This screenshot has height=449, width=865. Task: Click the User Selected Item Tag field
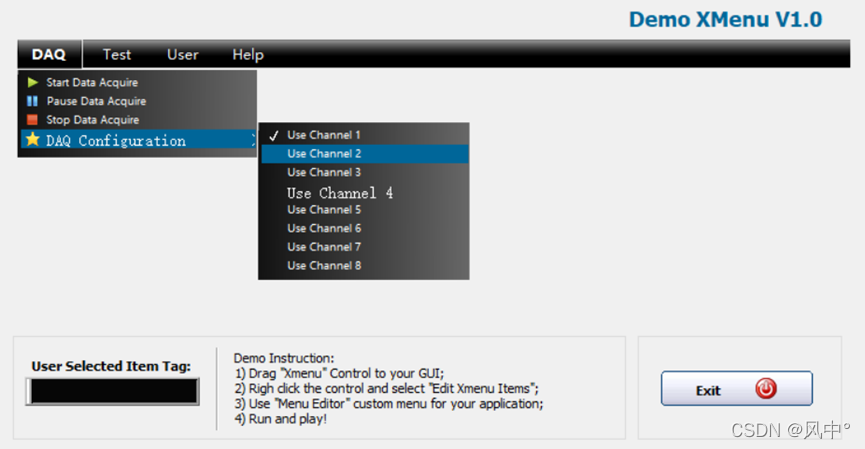point(113,392)
